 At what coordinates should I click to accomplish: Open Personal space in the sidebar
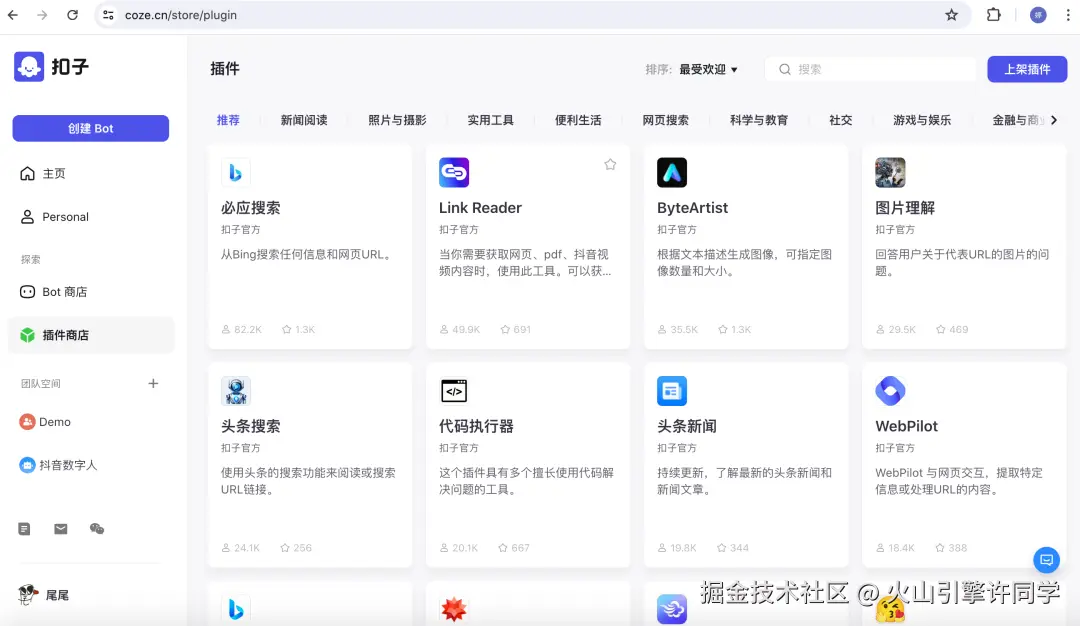pyautogui.click(x=91, y=217)
